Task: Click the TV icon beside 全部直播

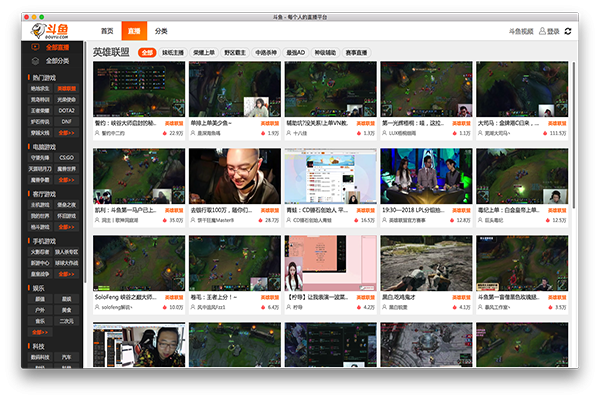Action: tap(35, 47)
